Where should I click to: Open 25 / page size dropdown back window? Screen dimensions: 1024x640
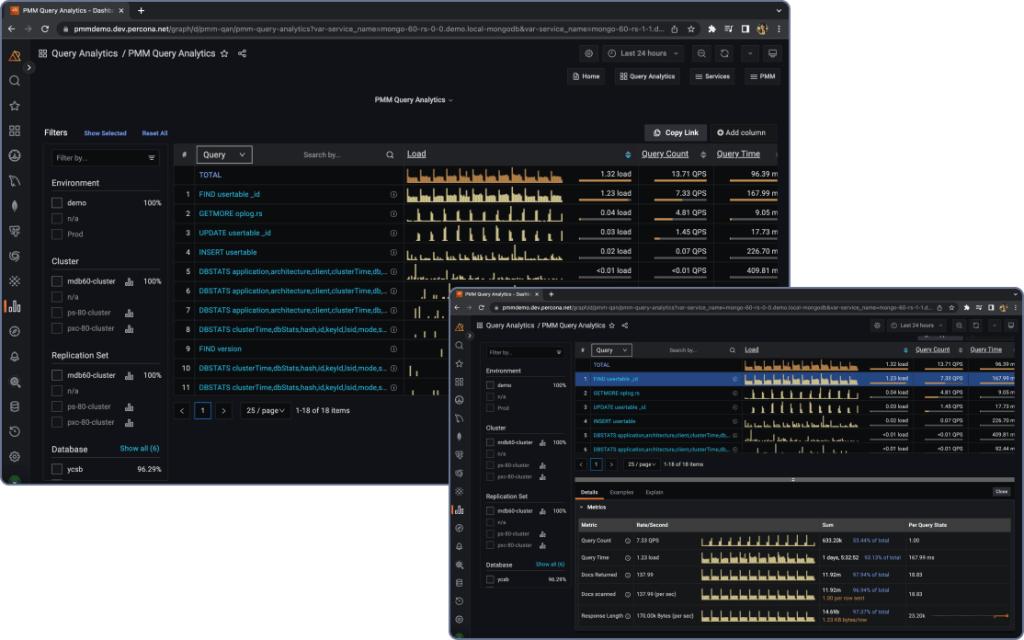[x=264, y=411]
